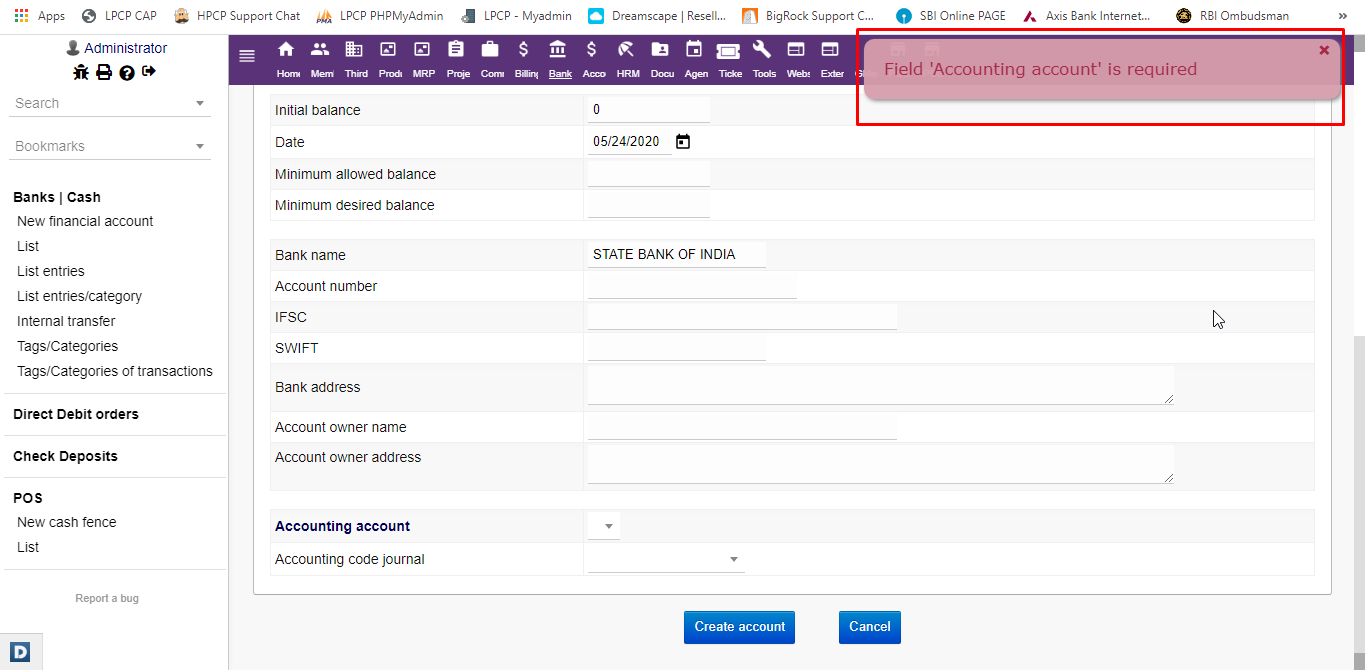Open the Agenda calendar icon in toolbar
Viewport: 1365px width, 670px height.
[x=694, y=50]
